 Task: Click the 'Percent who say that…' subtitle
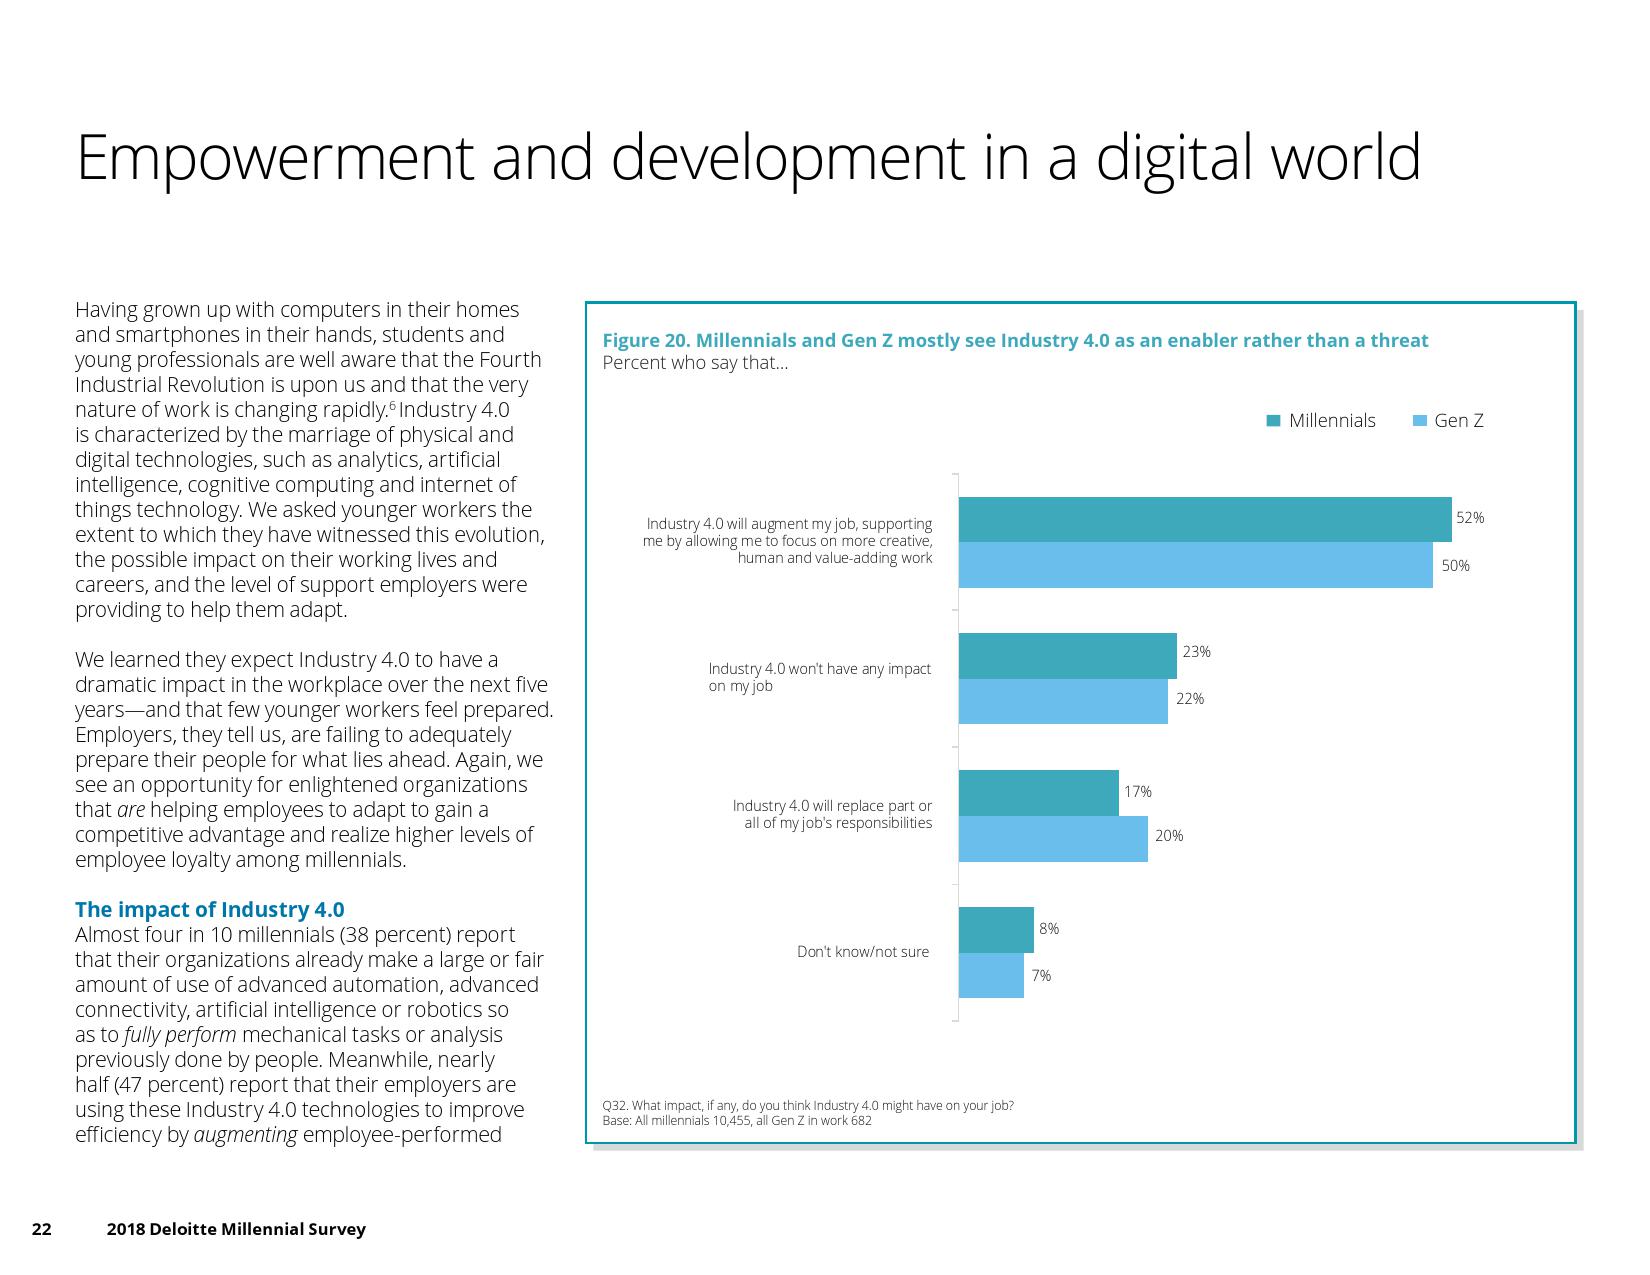[x=695, y=363]
